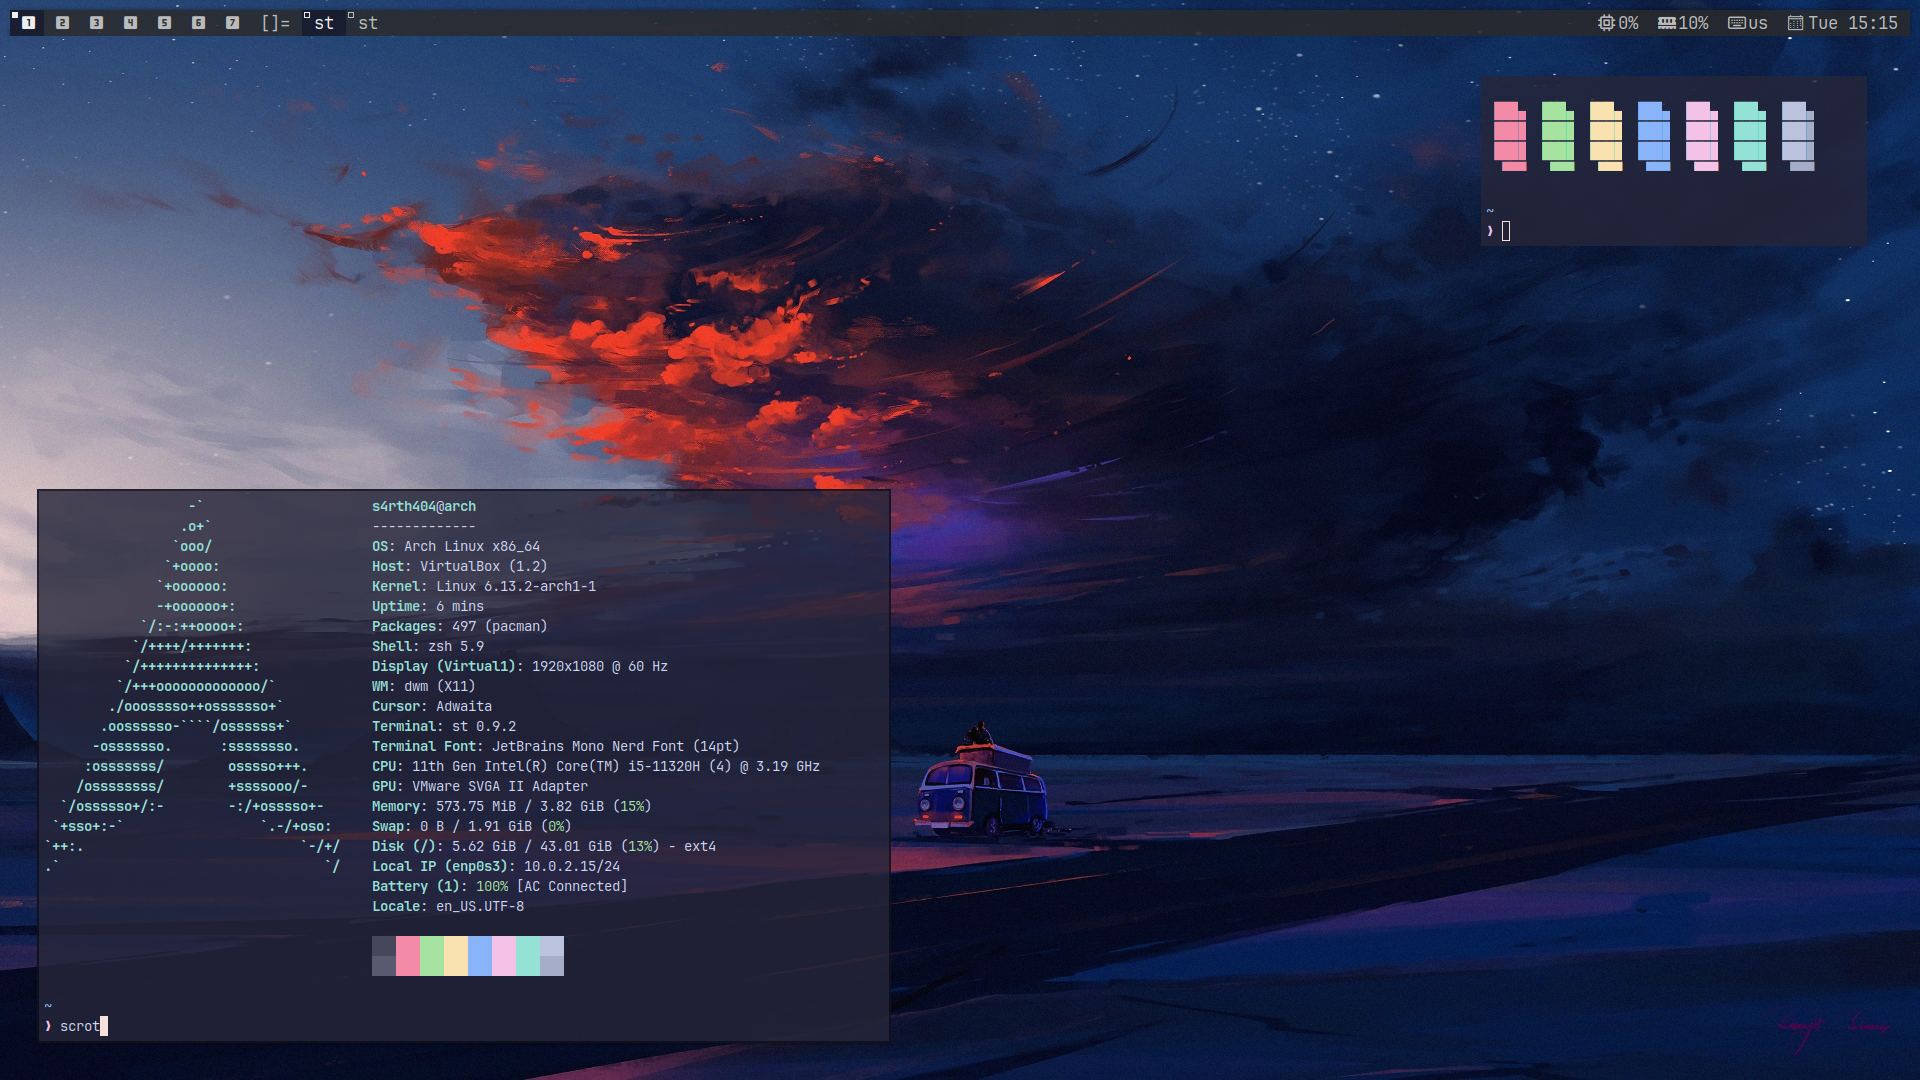Viewport: 1920px width, 1080px height.
Task: Click the Terminal Font JetBrains Mono line
Action: [x=556, y=746]
